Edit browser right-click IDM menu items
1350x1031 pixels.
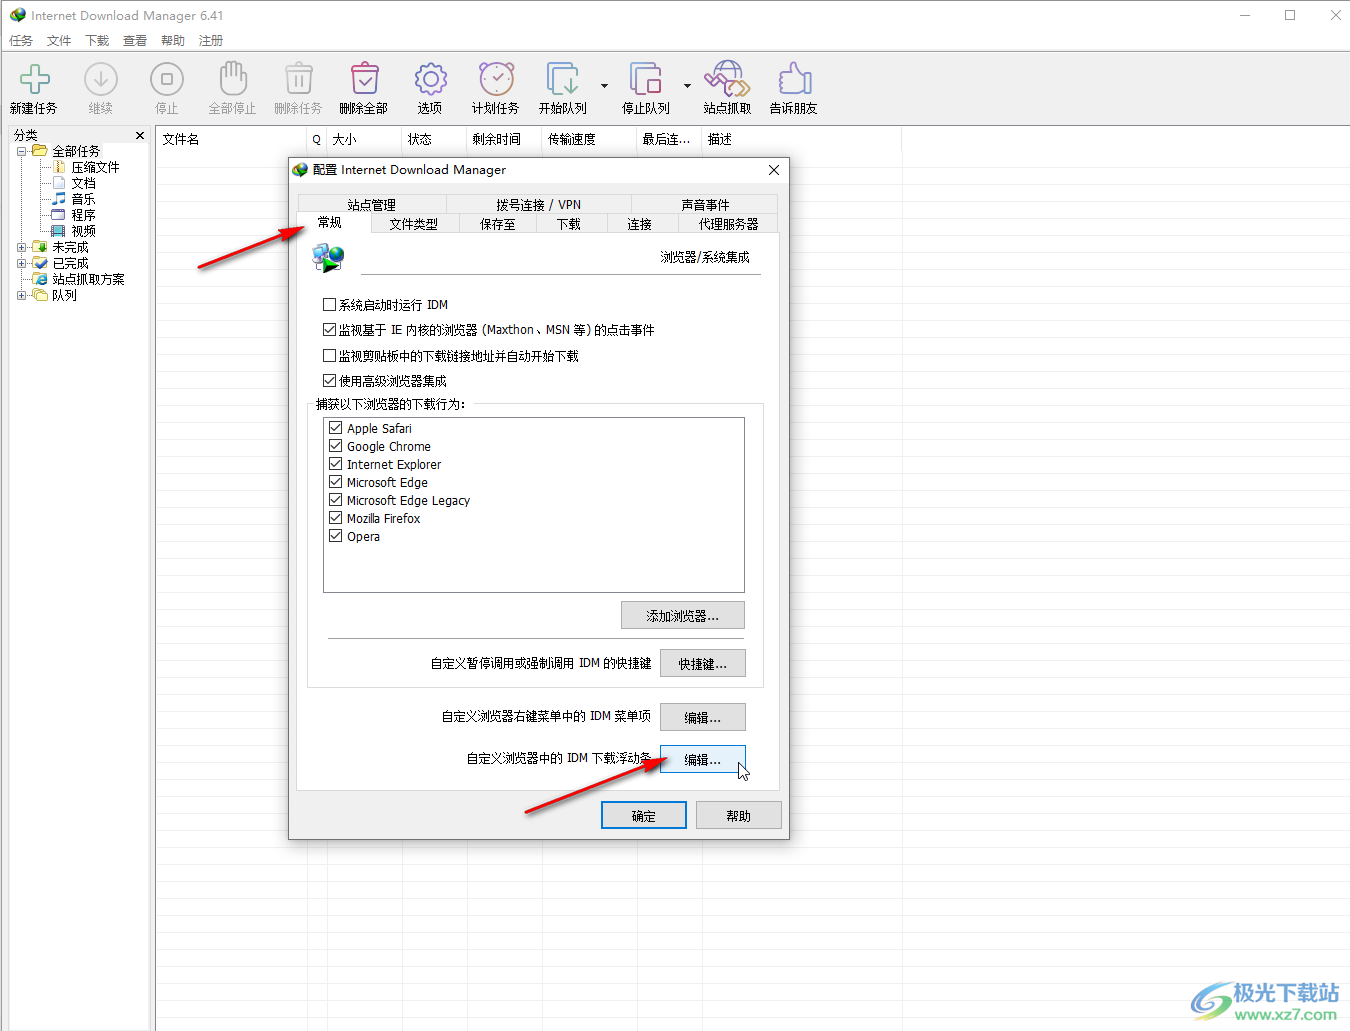click(703, 717)
